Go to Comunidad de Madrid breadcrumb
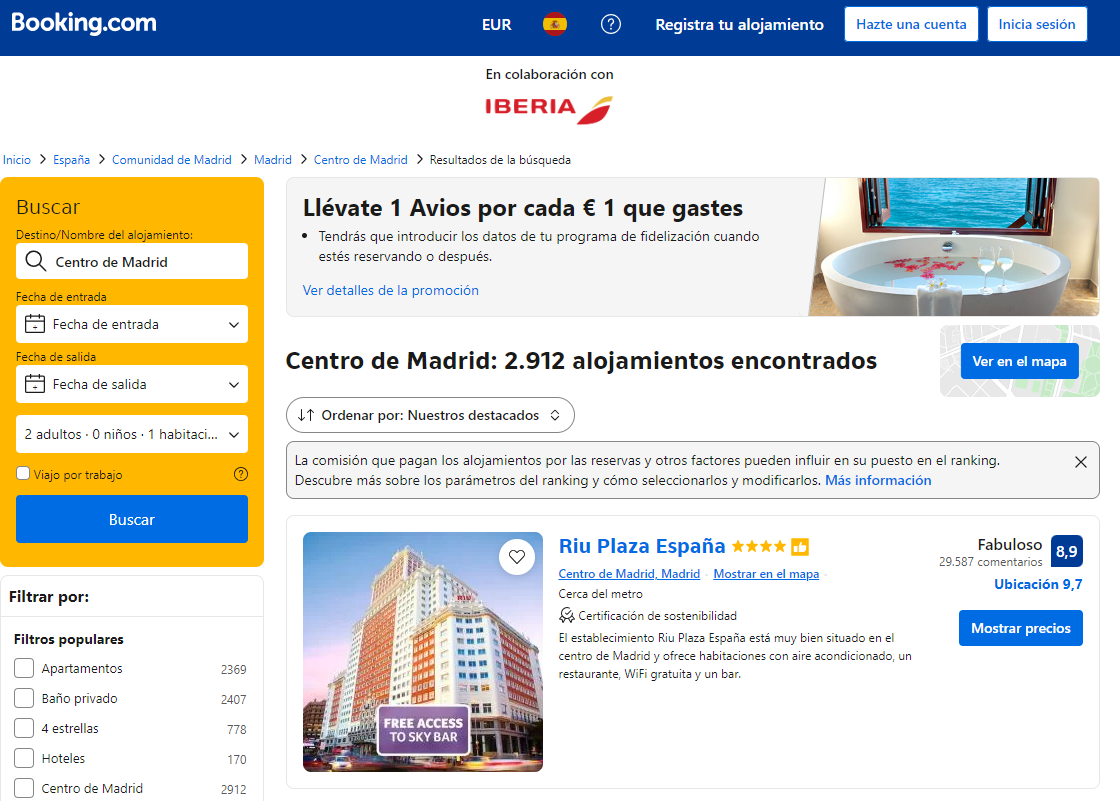 (171, 160)
